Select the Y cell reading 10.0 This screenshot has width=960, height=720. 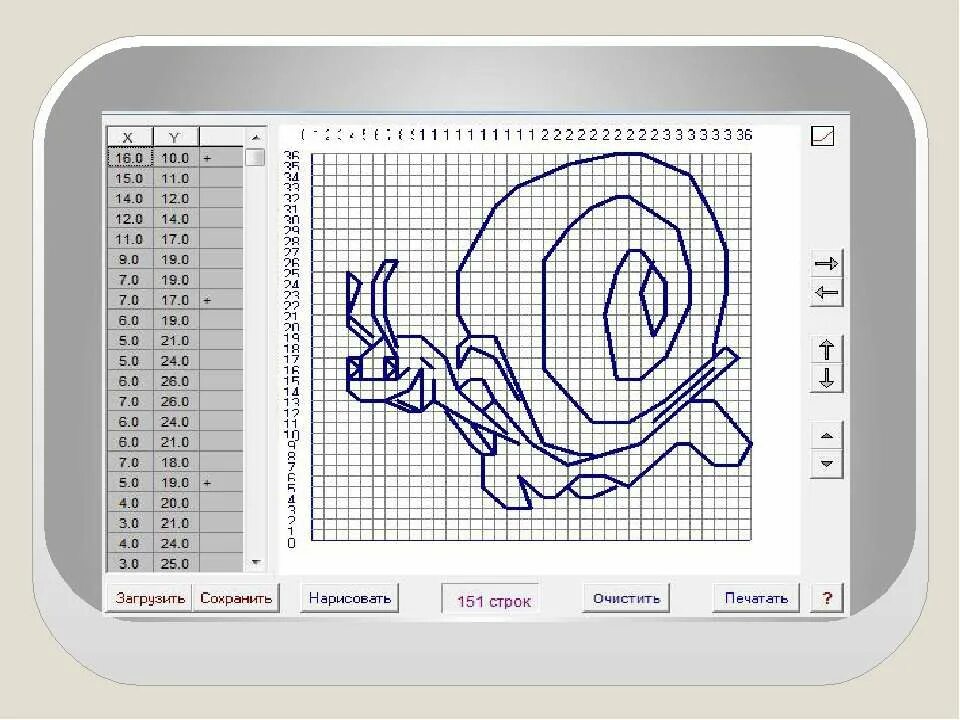tap(175, 158)
